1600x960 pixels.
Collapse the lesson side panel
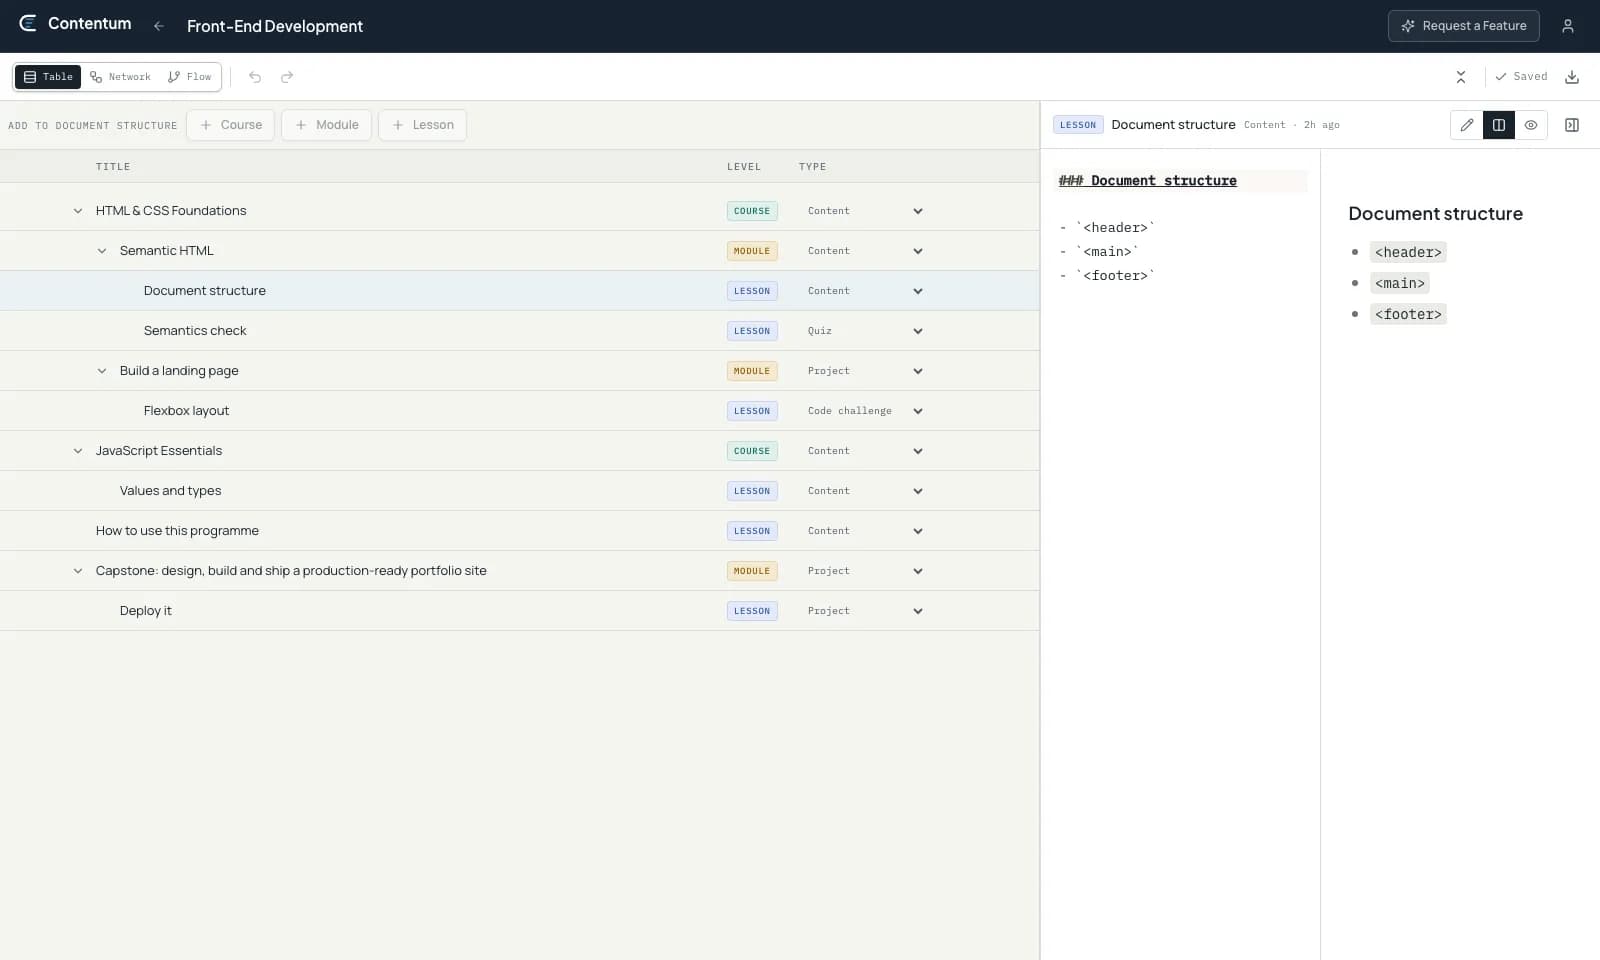1571,125
